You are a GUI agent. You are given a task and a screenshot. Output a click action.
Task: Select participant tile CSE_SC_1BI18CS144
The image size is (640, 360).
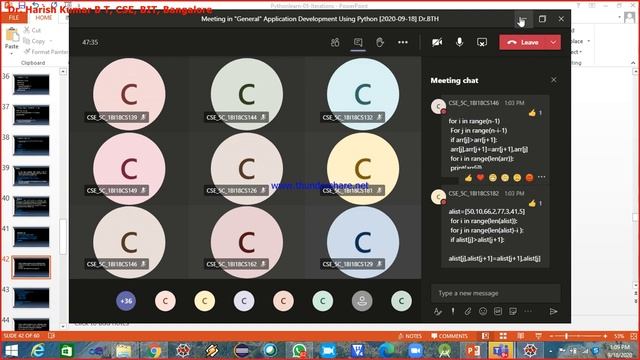coord(247,94)
